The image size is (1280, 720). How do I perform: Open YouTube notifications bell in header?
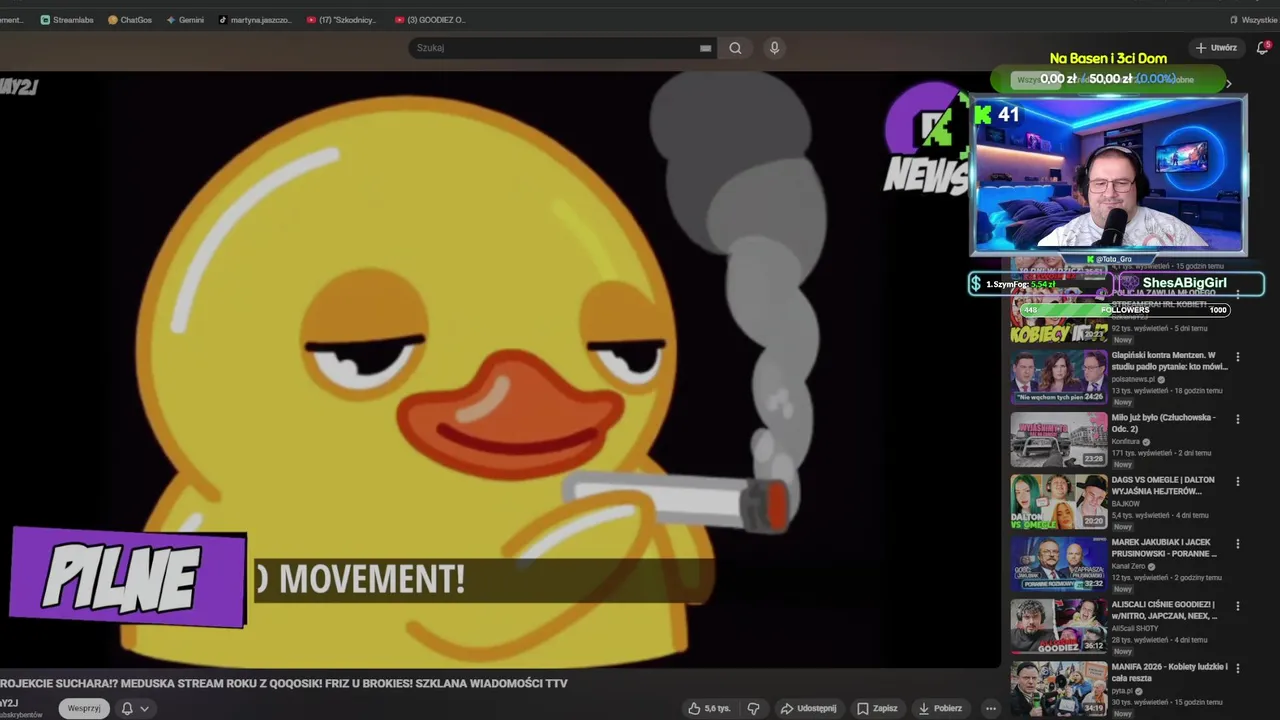[1262, 48]
